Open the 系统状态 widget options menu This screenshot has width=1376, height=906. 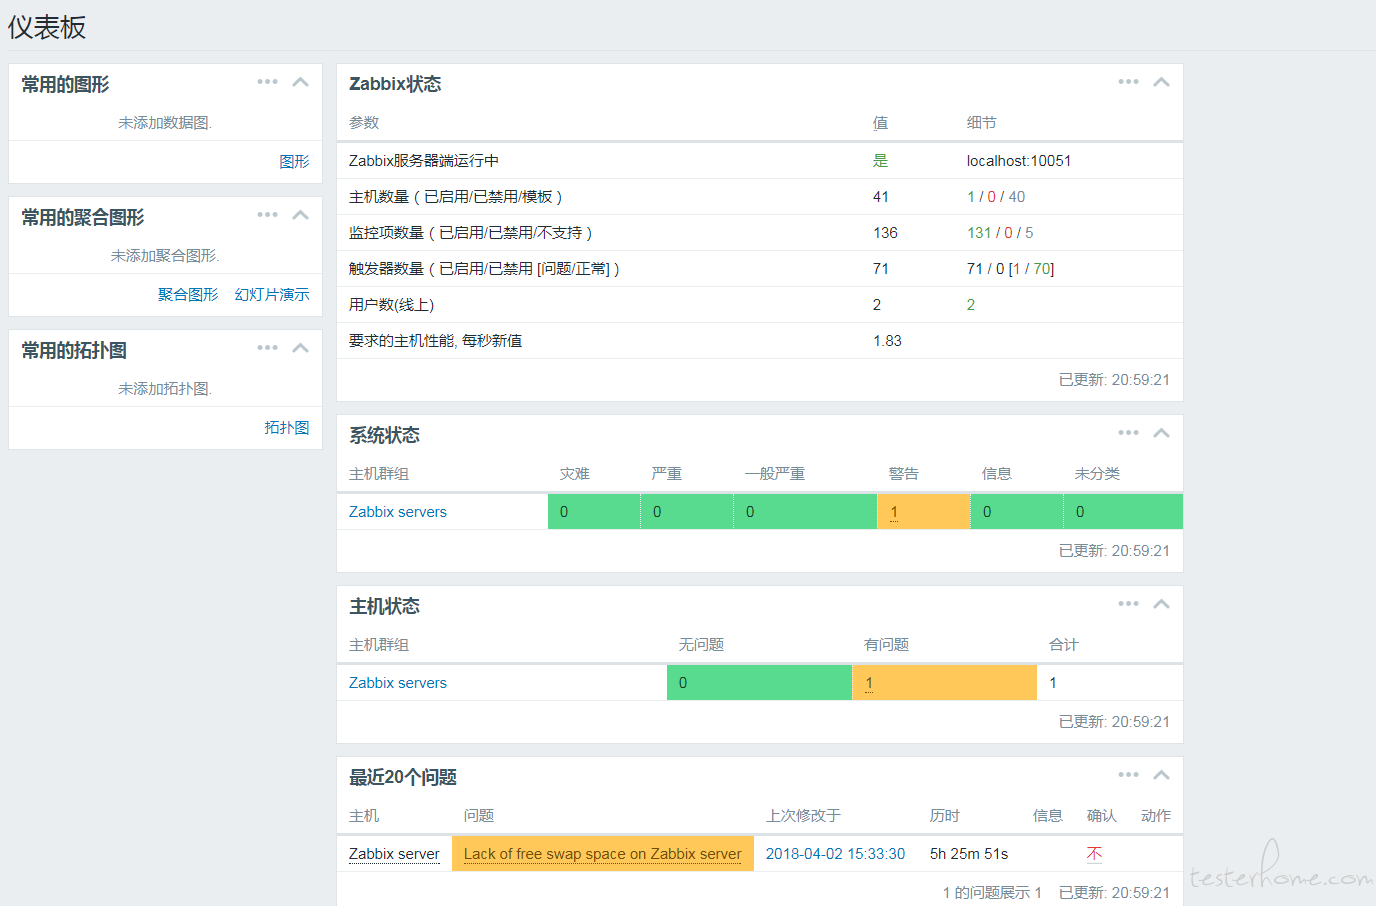click(1128, 433)
